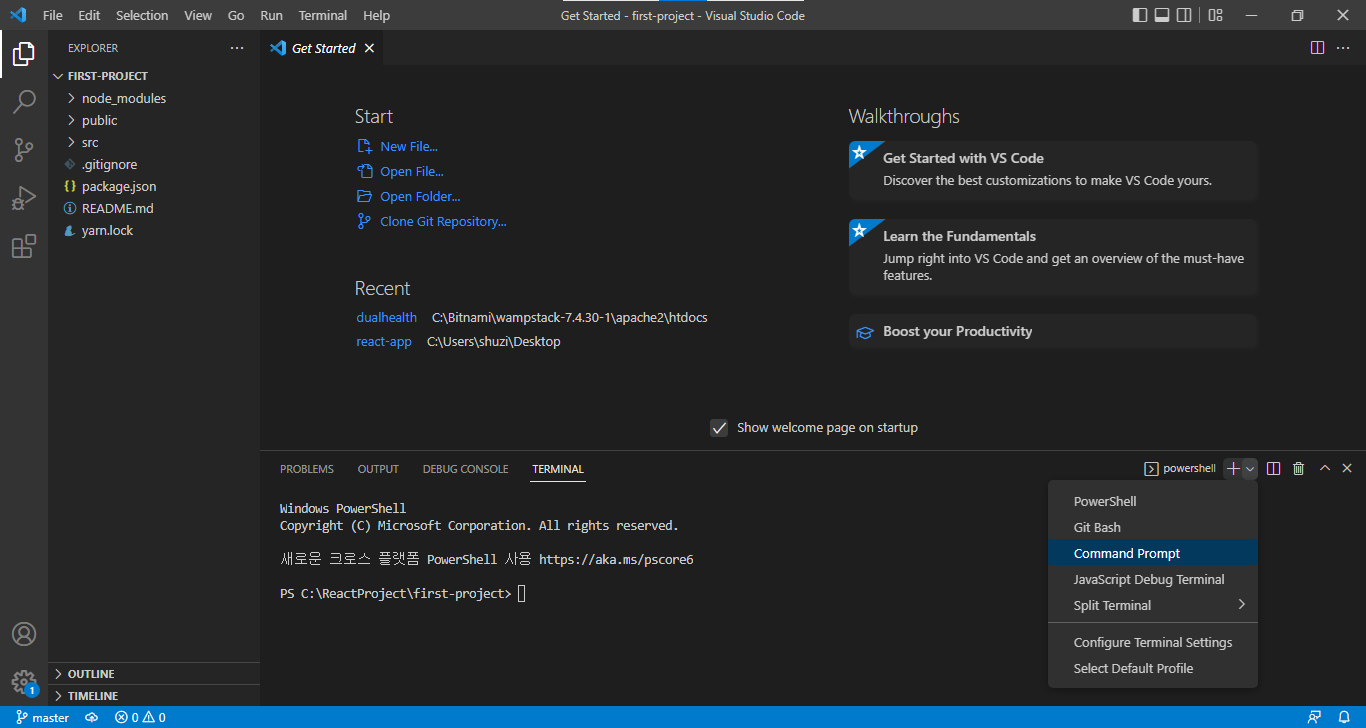Open the recent dualhealth project
Viewport: 1366px width, 728px height.
point(386,317)
